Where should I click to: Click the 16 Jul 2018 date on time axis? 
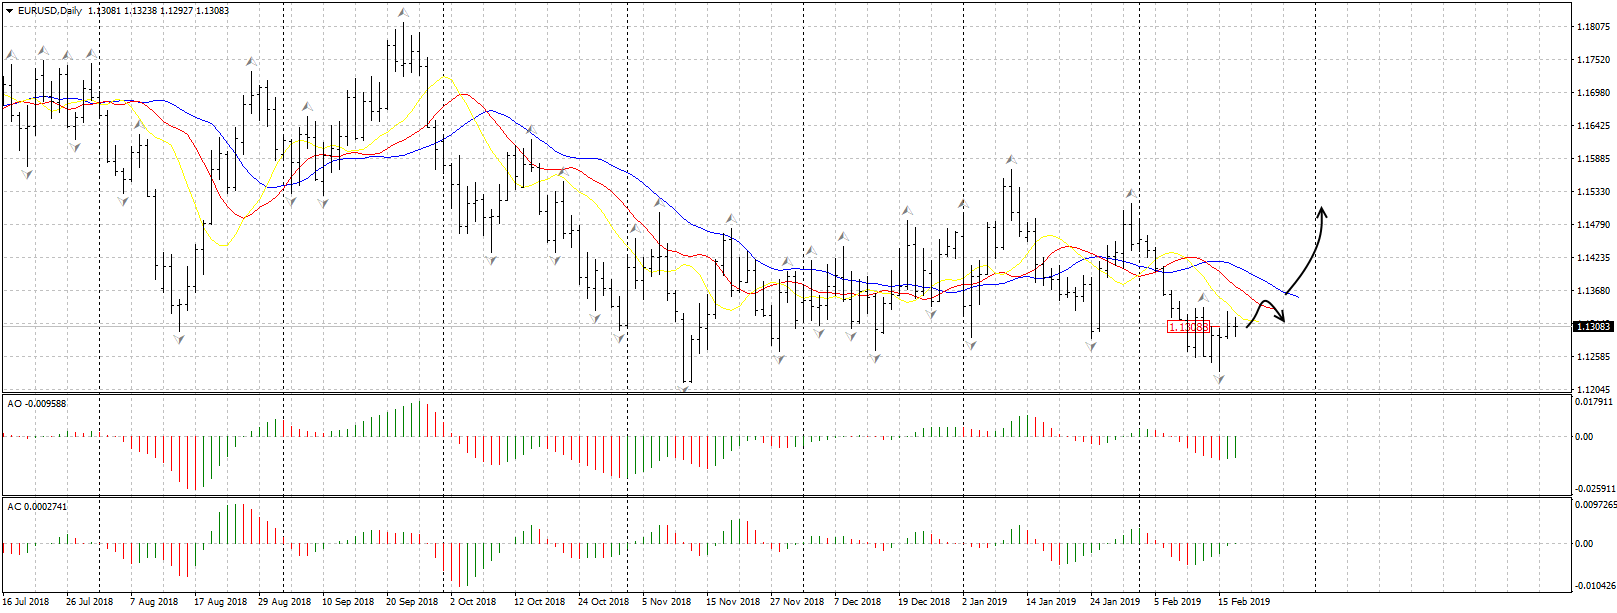pos(25,602)
